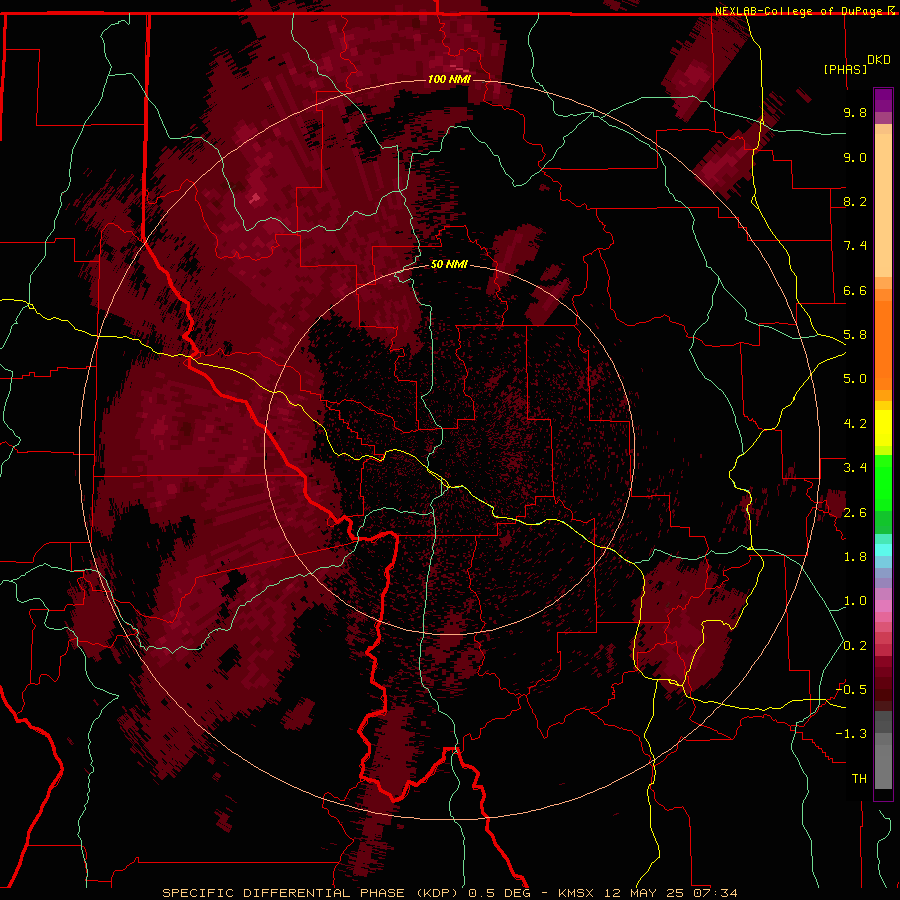Click the [PHAS] label near color bar
Screen dimensions: 900x900
pyautogui.click(x=845, y=69)
